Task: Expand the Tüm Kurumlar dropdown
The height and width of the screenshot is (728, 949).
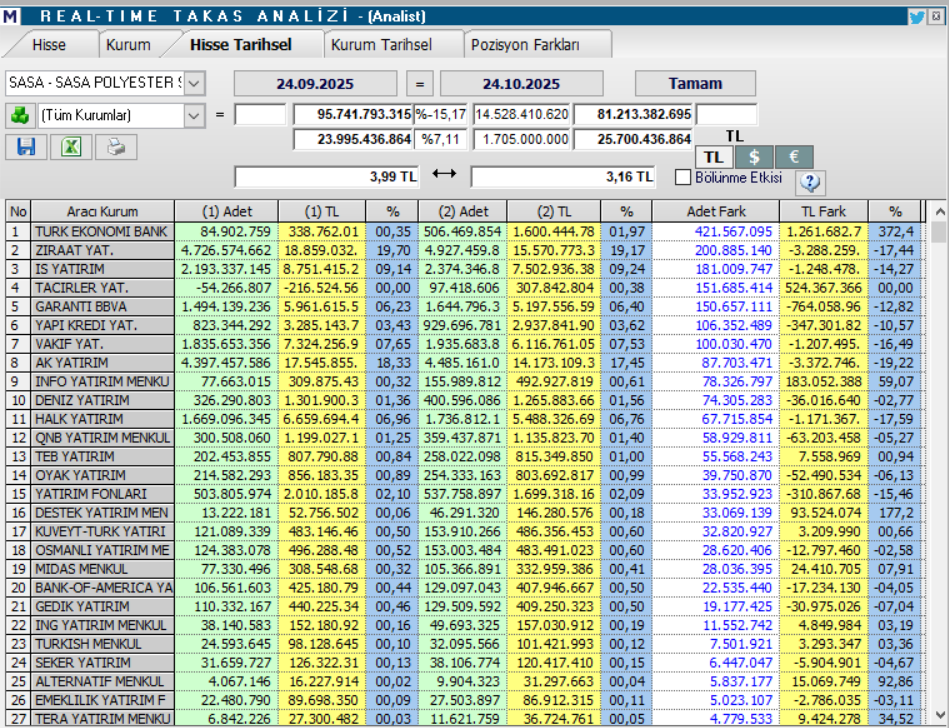Action: 195,115
